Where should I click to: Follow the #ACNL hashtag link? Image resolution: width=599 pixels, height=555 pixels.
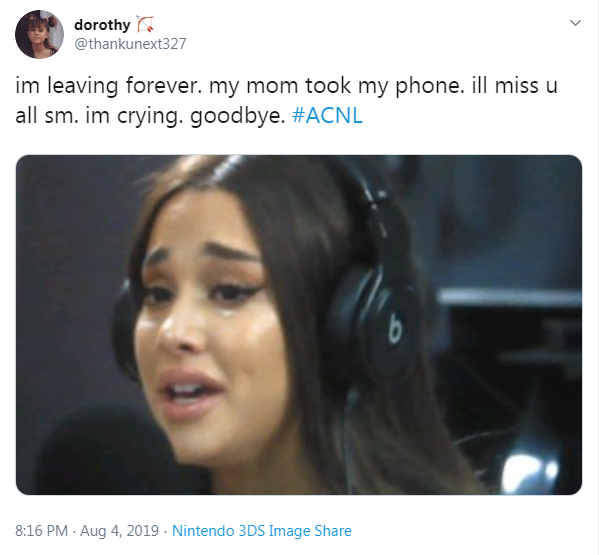(327, 115)
